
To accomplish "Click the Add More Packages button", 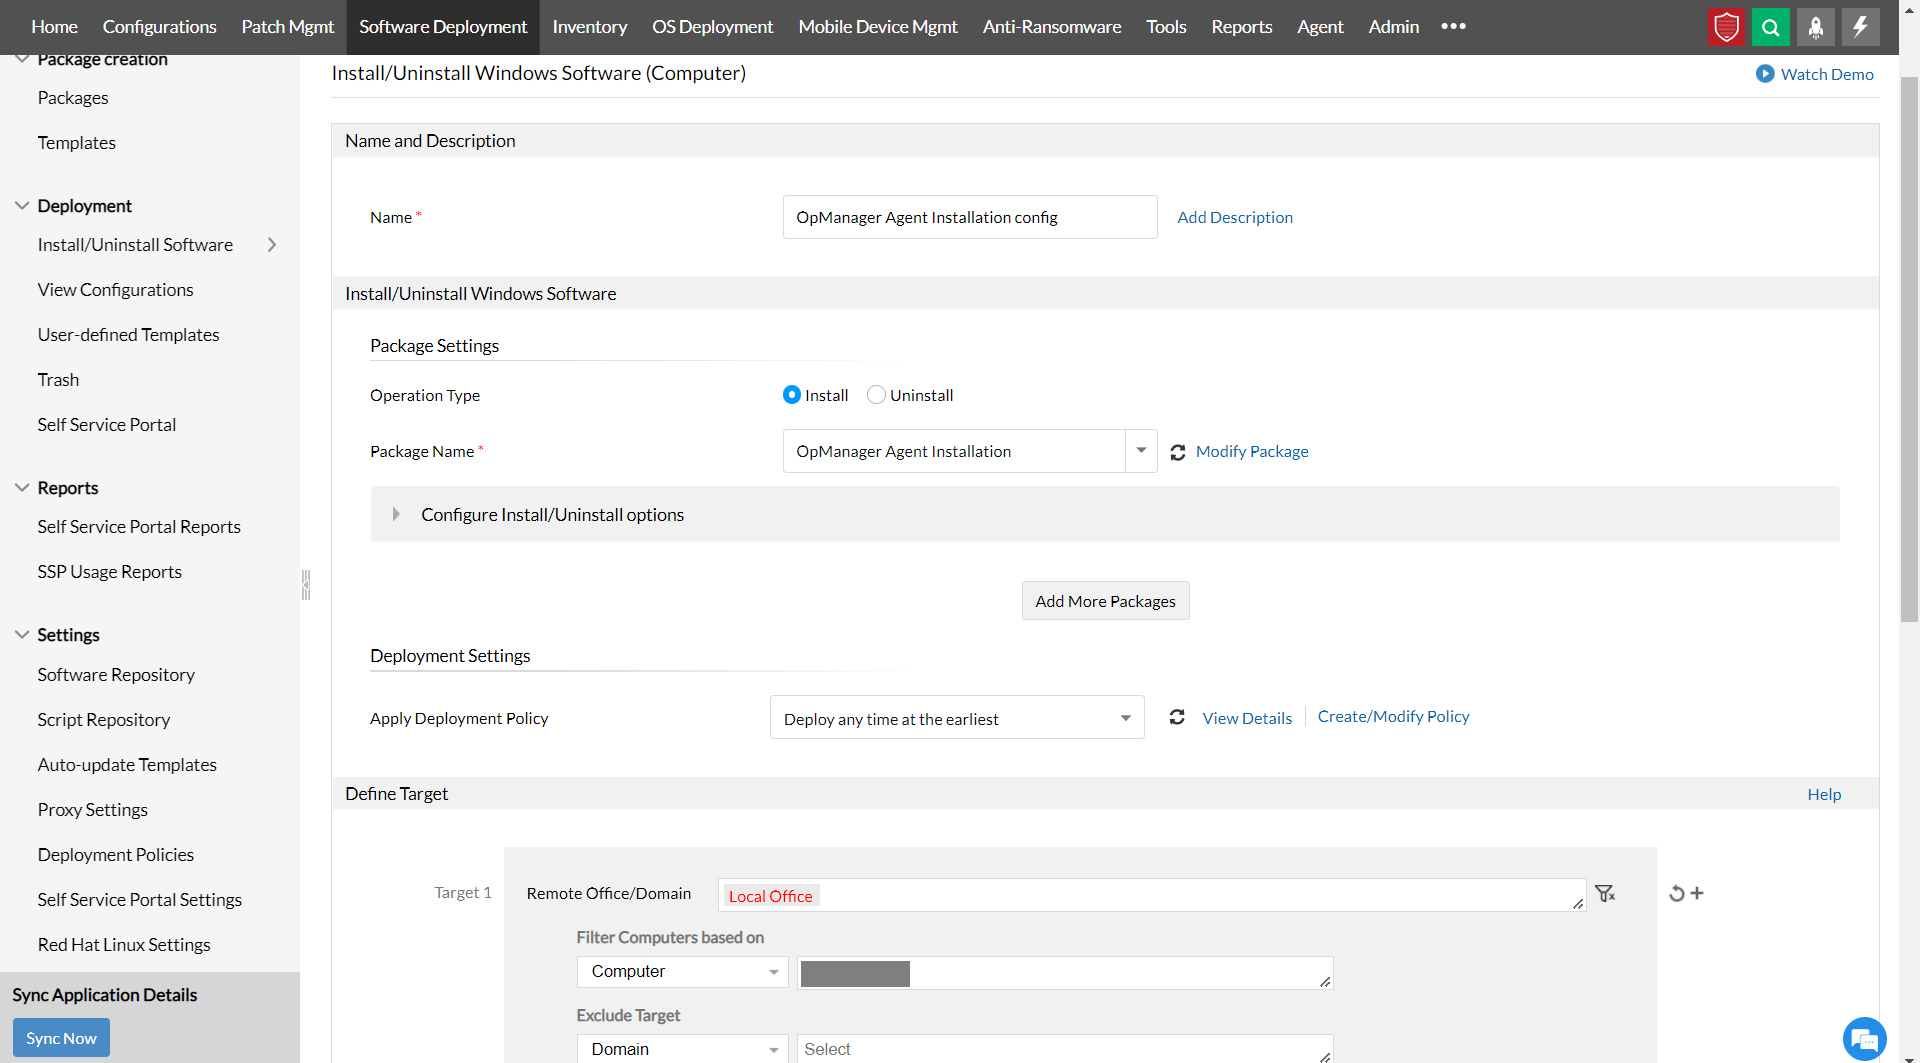I will pos(1105,601).
